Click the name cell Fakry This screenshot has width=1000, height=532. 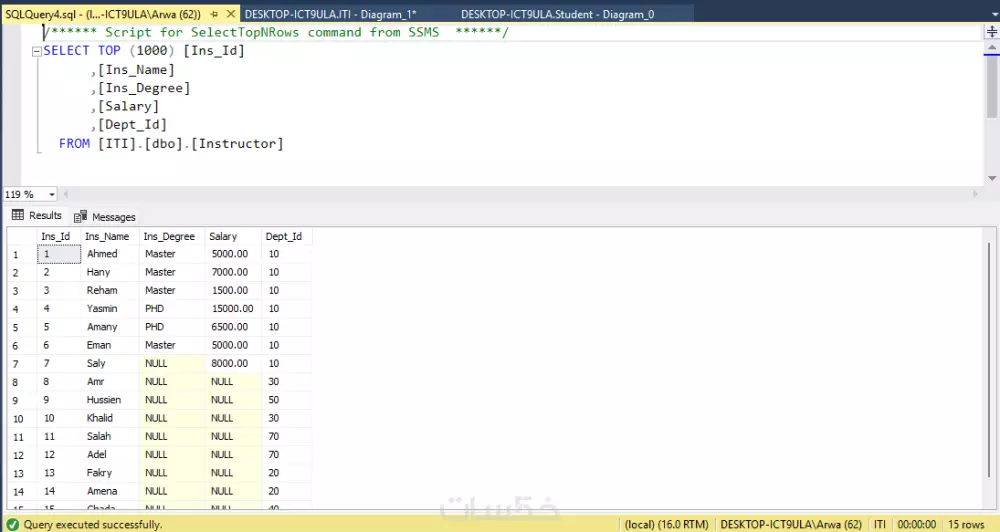[110, 473]
